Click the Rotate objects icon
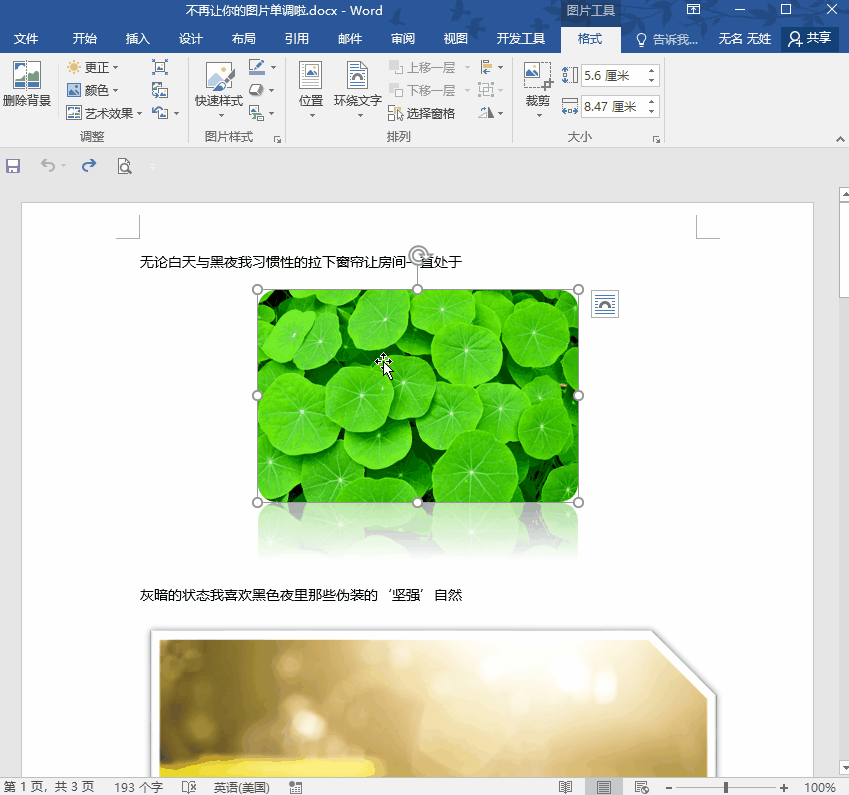Viewport: 849px width, 795px height. pos(486,113)
